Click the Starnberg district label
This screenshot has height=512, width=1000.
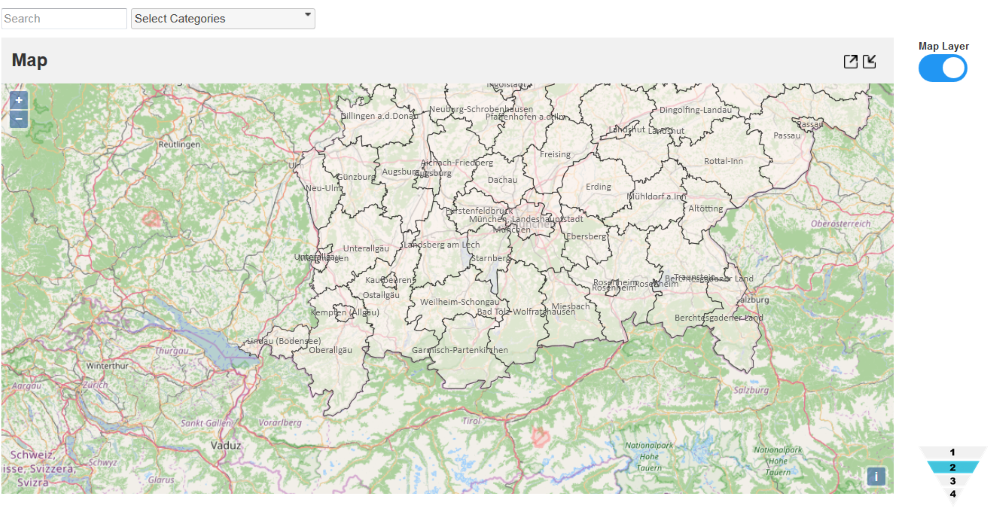[490, 258]
